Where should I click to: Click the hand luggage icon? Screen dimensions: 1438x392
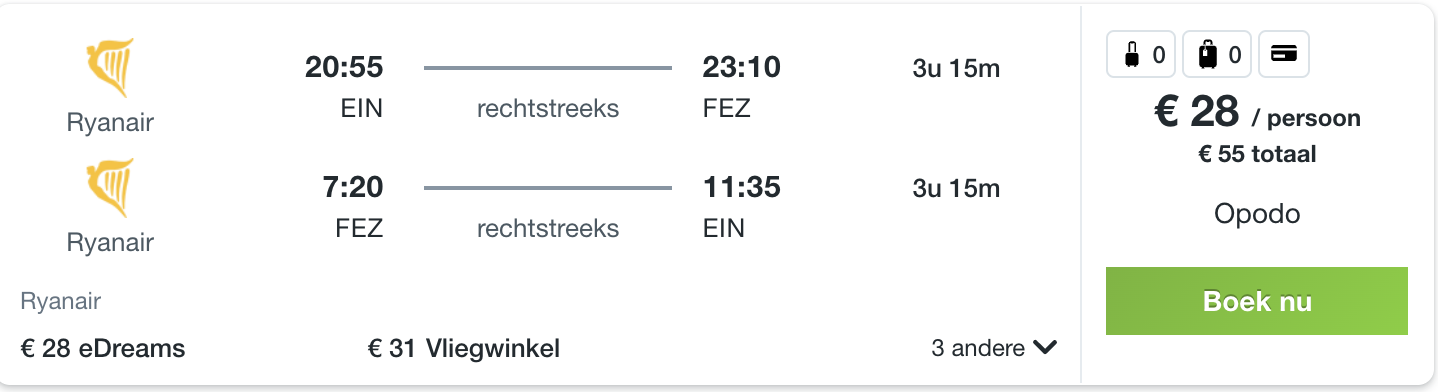pyautogui.click(x=1132, y=55)
